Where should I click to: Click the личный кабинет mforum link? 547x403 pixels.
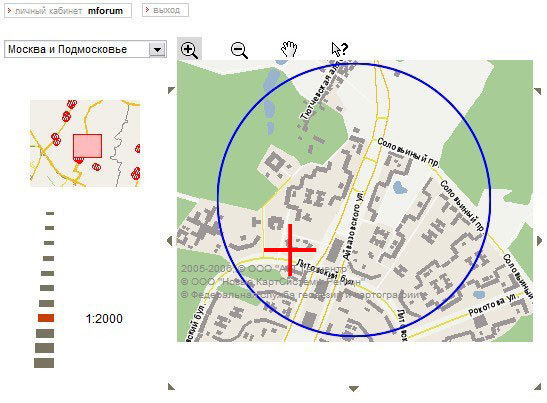[68, 10]
